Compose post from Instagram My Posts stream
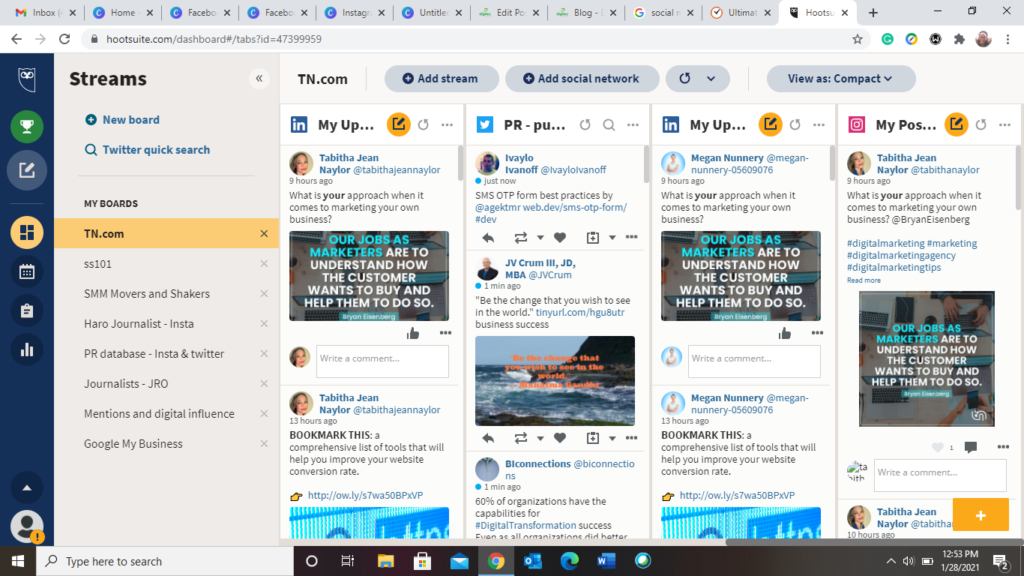The width and height of the screenshot is (1024, 576). 957,124
